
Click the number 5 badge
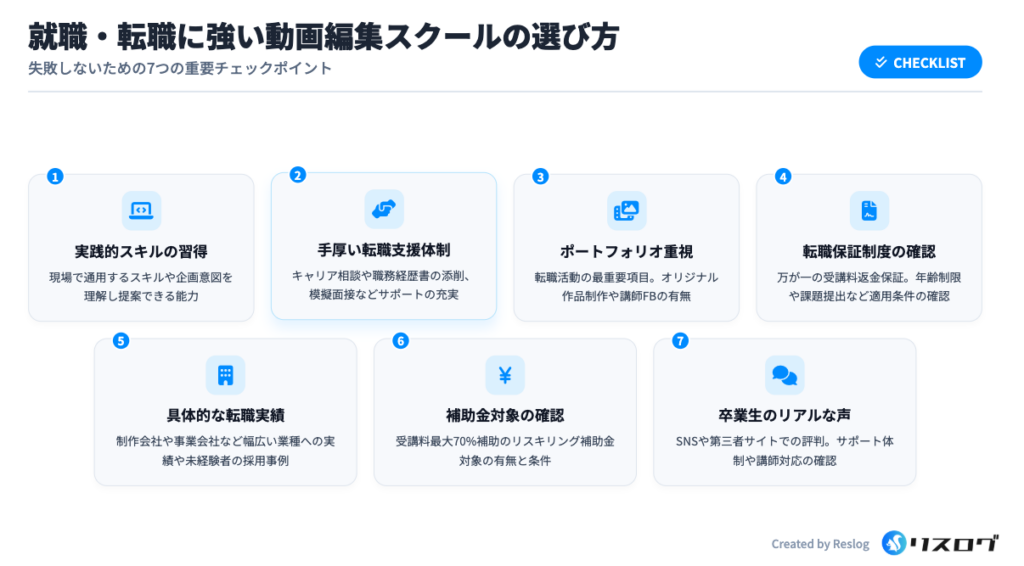click(x=121, y=341)
